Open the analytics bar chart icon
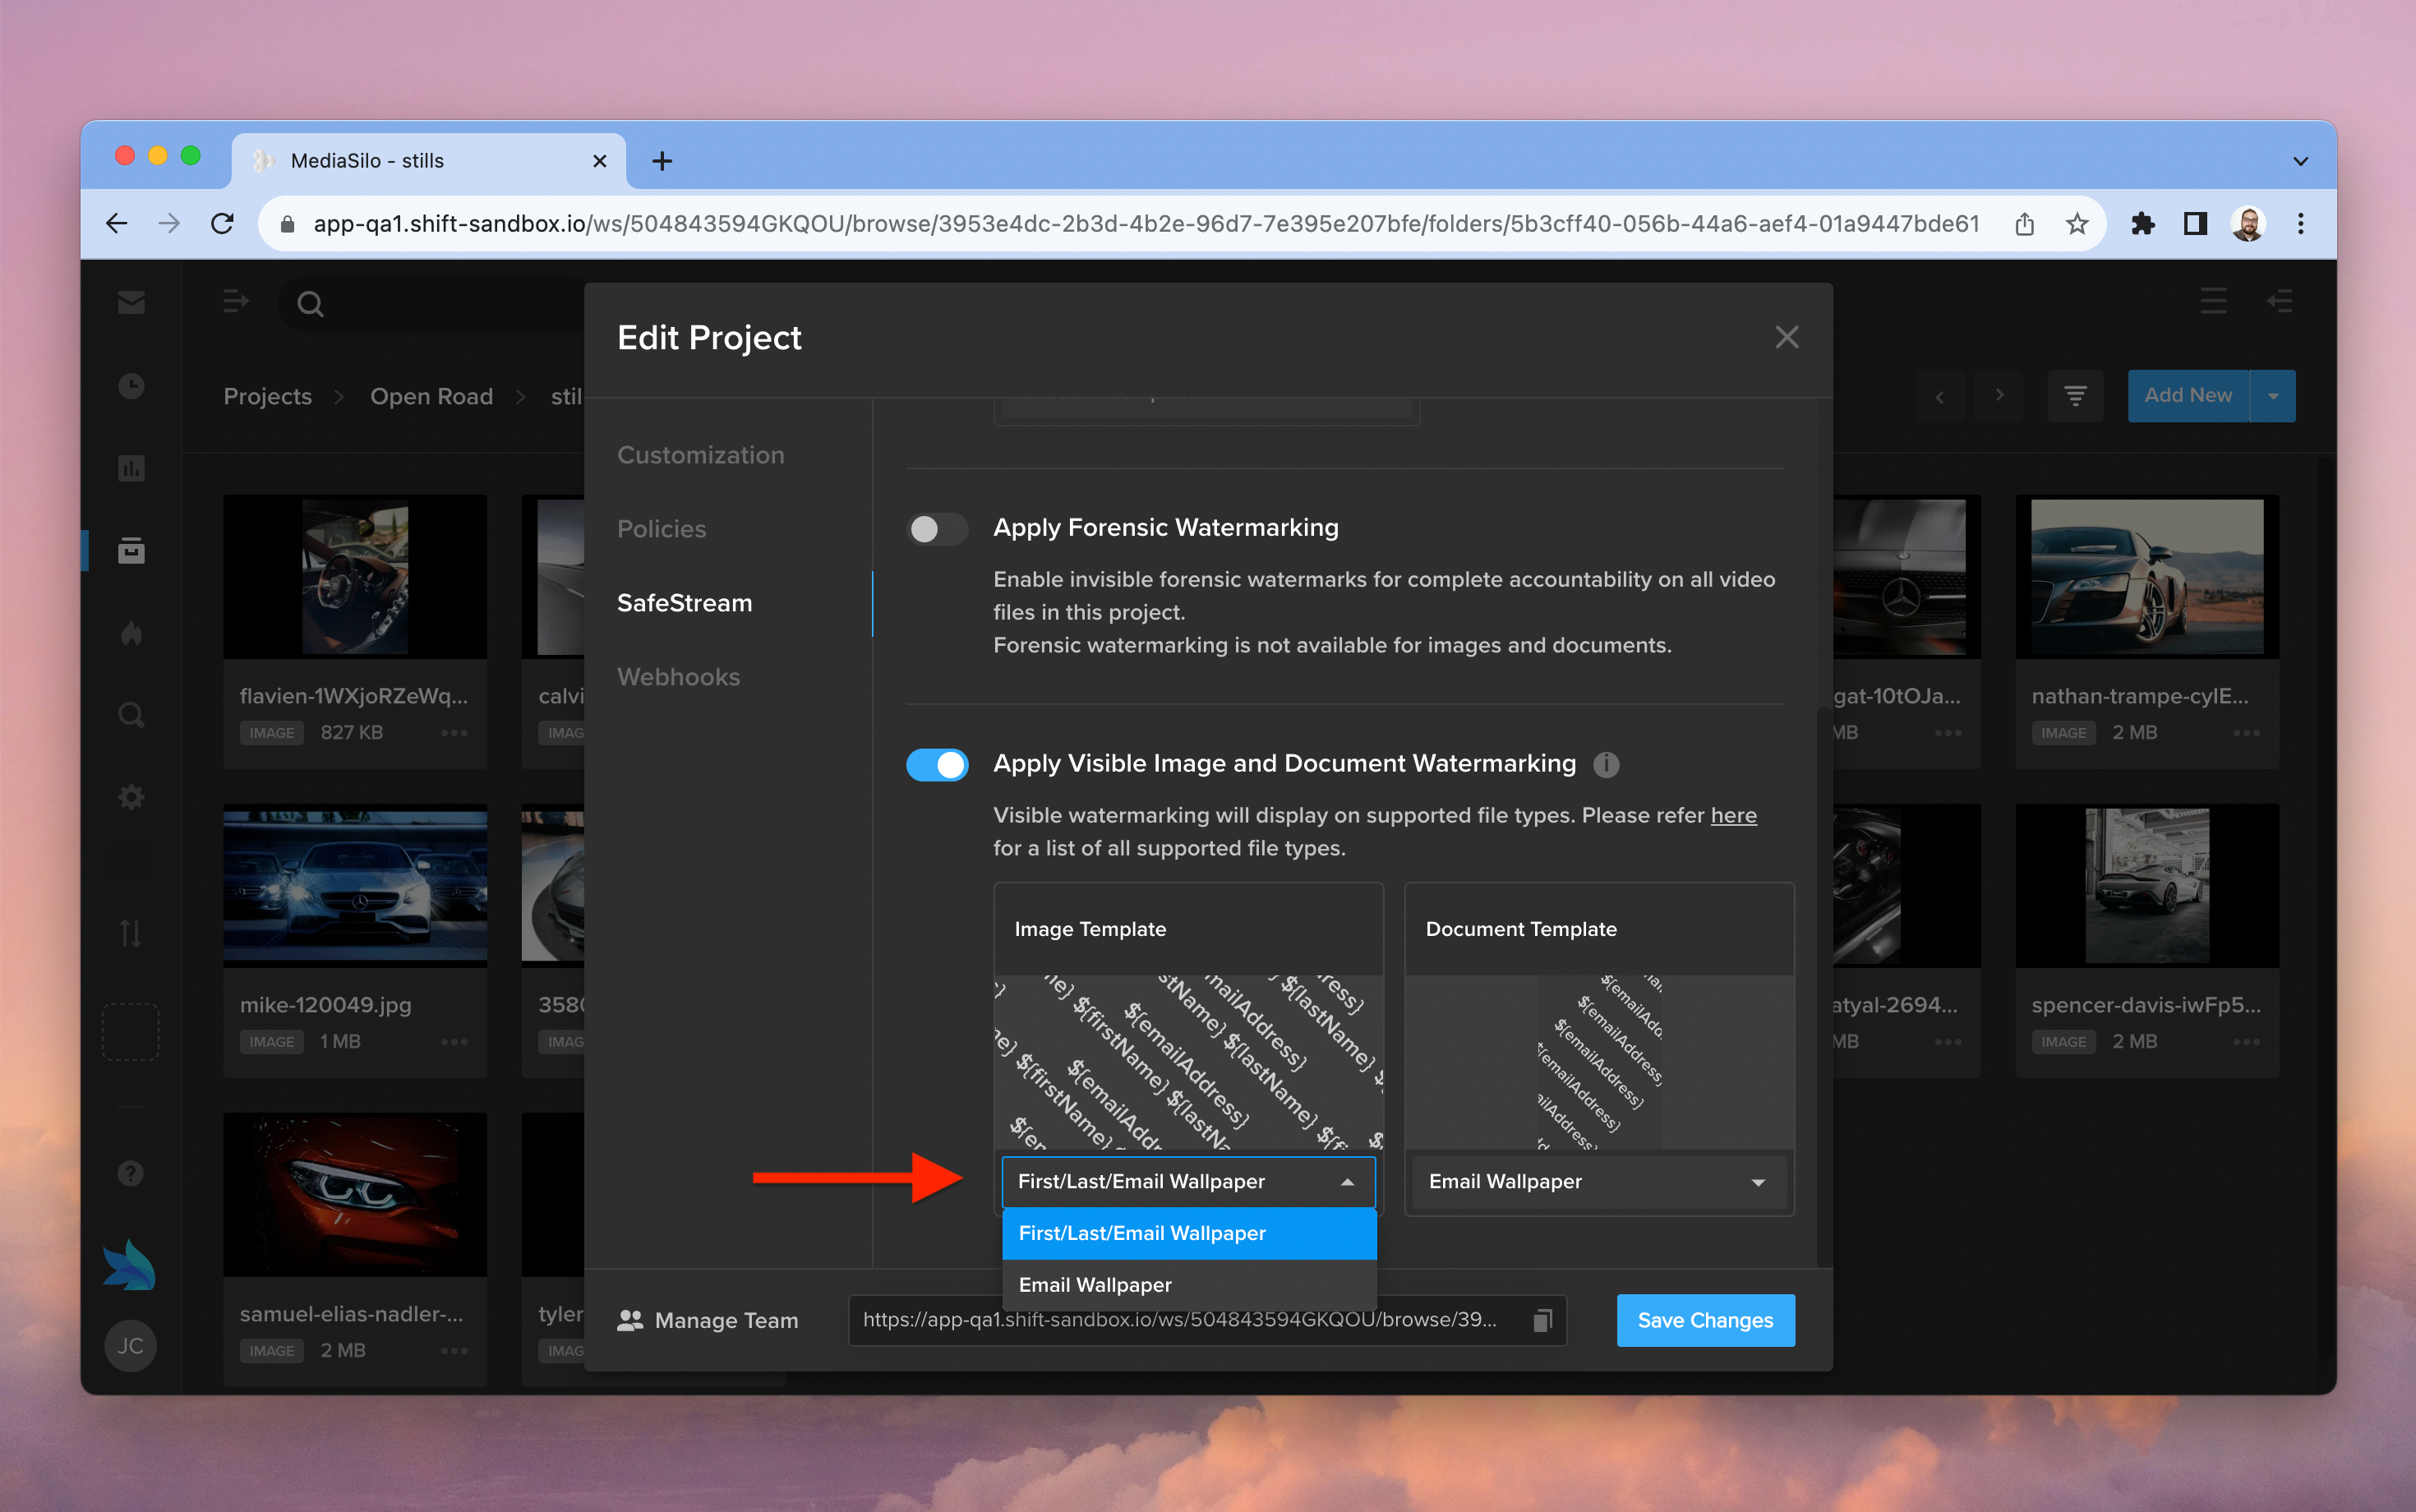This screenshot has width=2416, height=1512. click(131, 468)
